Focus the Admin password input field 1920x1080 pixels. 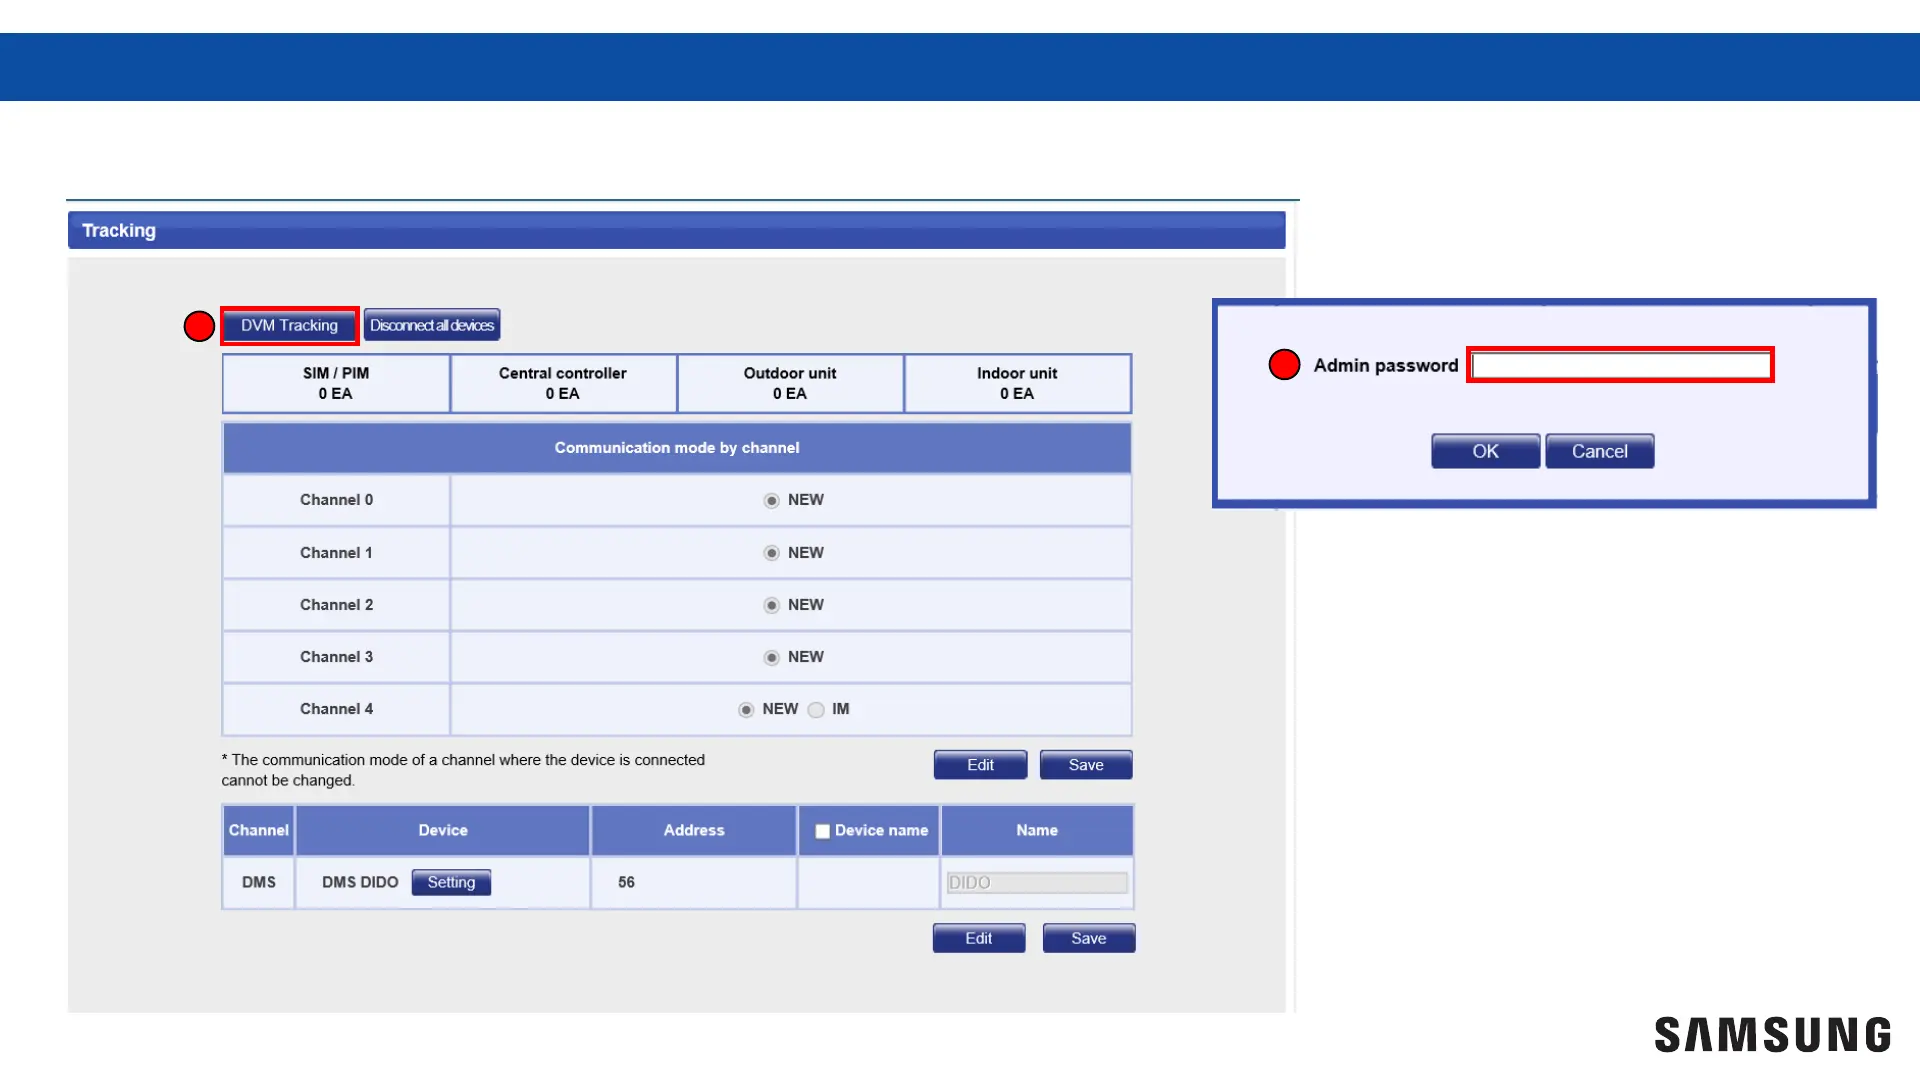[x=1620, y=366]
